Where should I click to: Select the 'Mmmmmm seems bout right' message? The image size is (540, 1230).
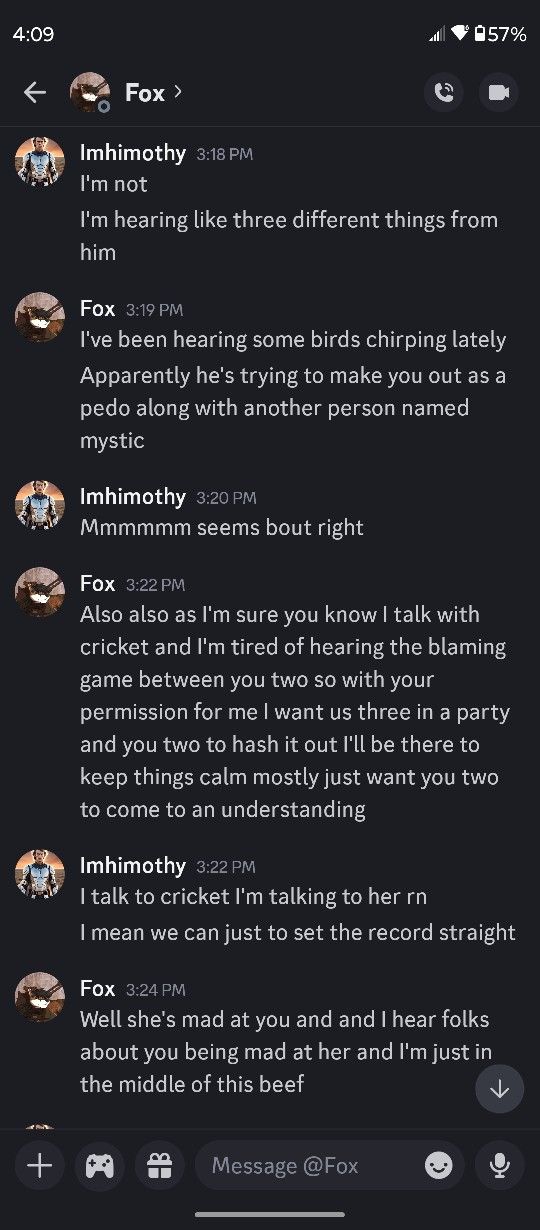pyautogui.click(x=222, y=528)
